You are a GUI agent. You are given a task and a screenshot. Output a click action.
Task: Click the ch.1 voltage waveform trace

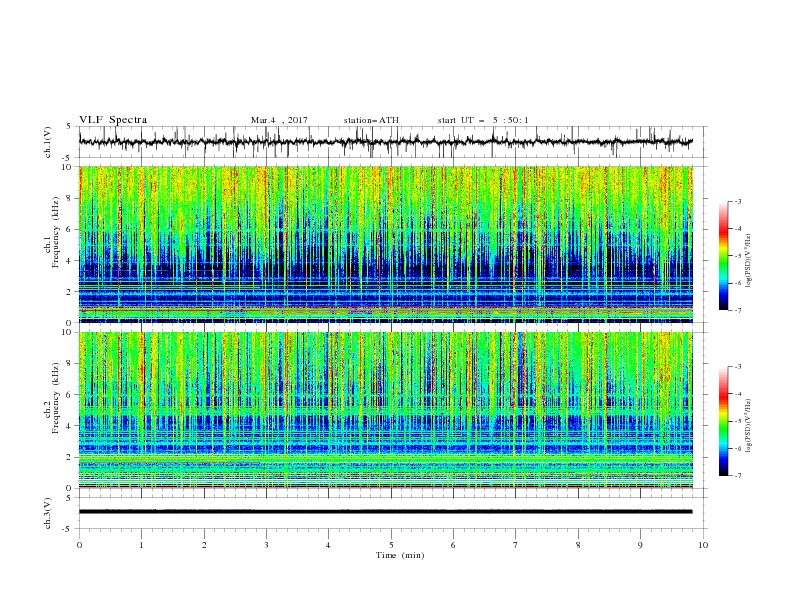(x=385, y=142)
